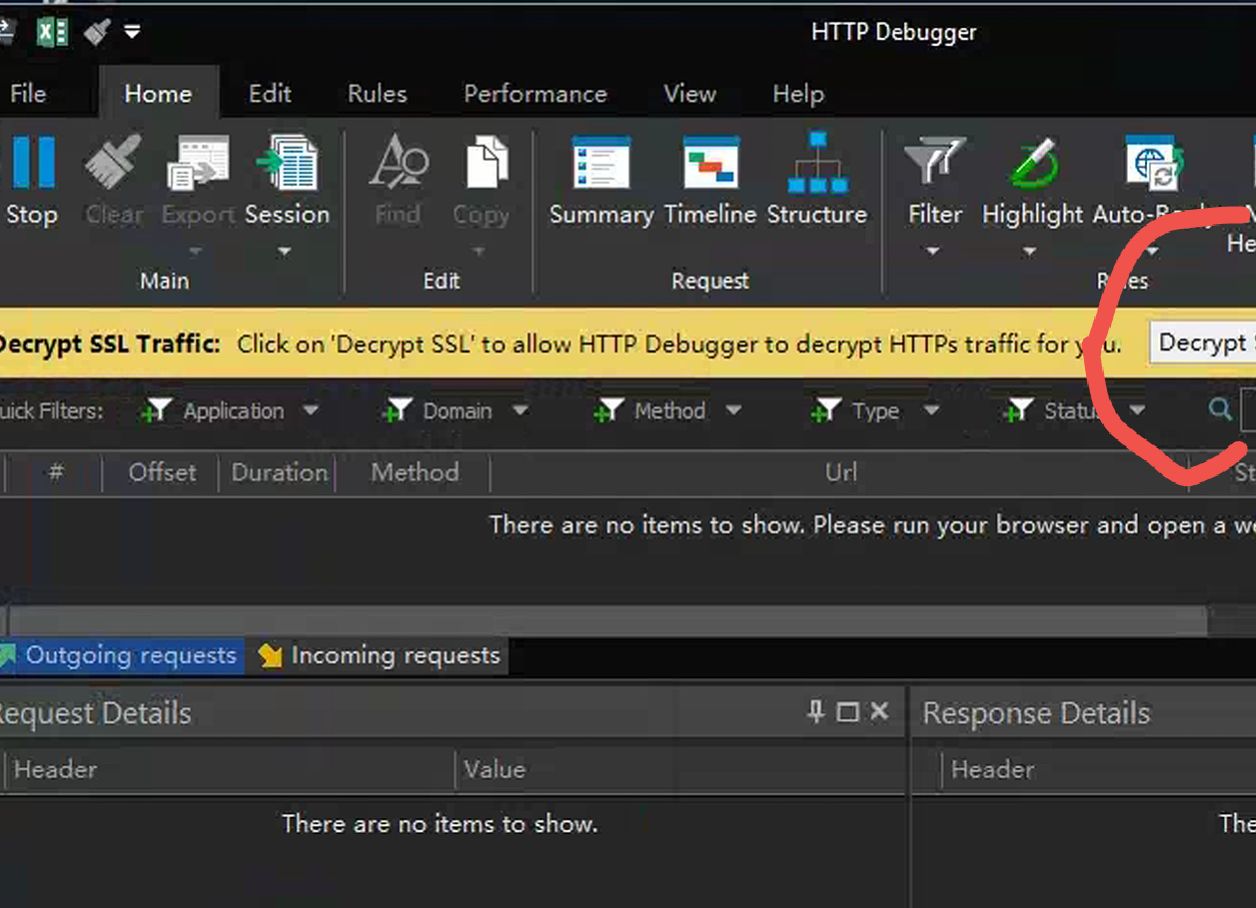Expand the Copy dropdown arrow

click(x=479, y=251)
